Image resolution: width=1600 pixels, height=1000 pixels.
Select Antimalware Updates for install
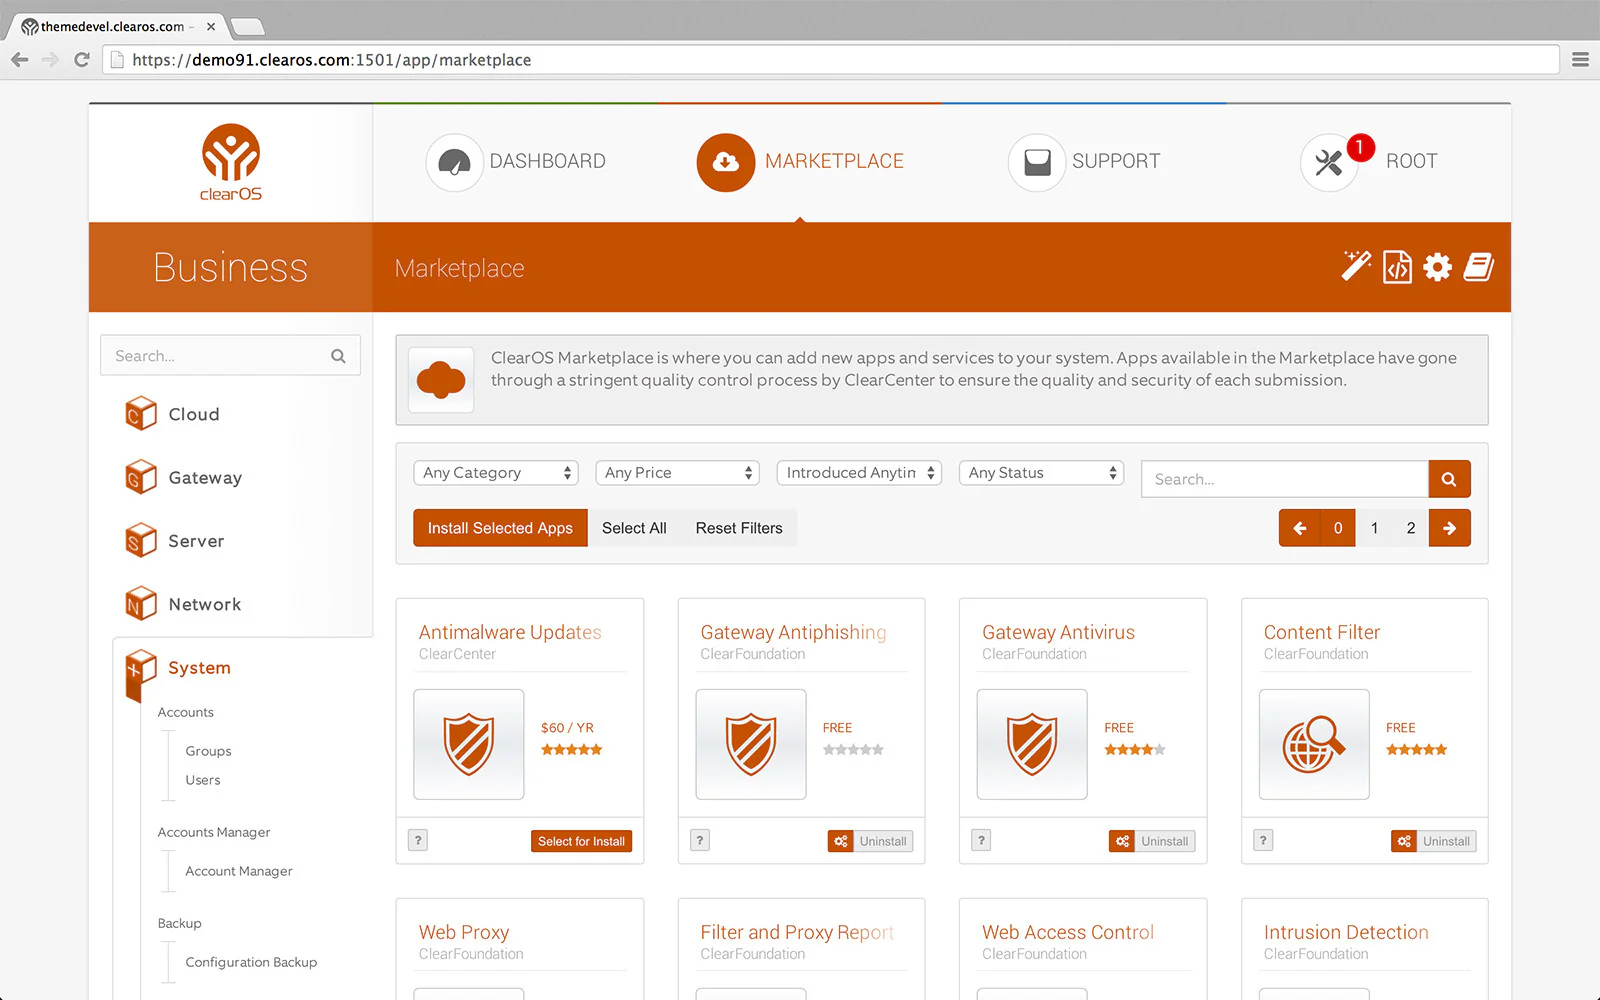click(x=581, y=841)
